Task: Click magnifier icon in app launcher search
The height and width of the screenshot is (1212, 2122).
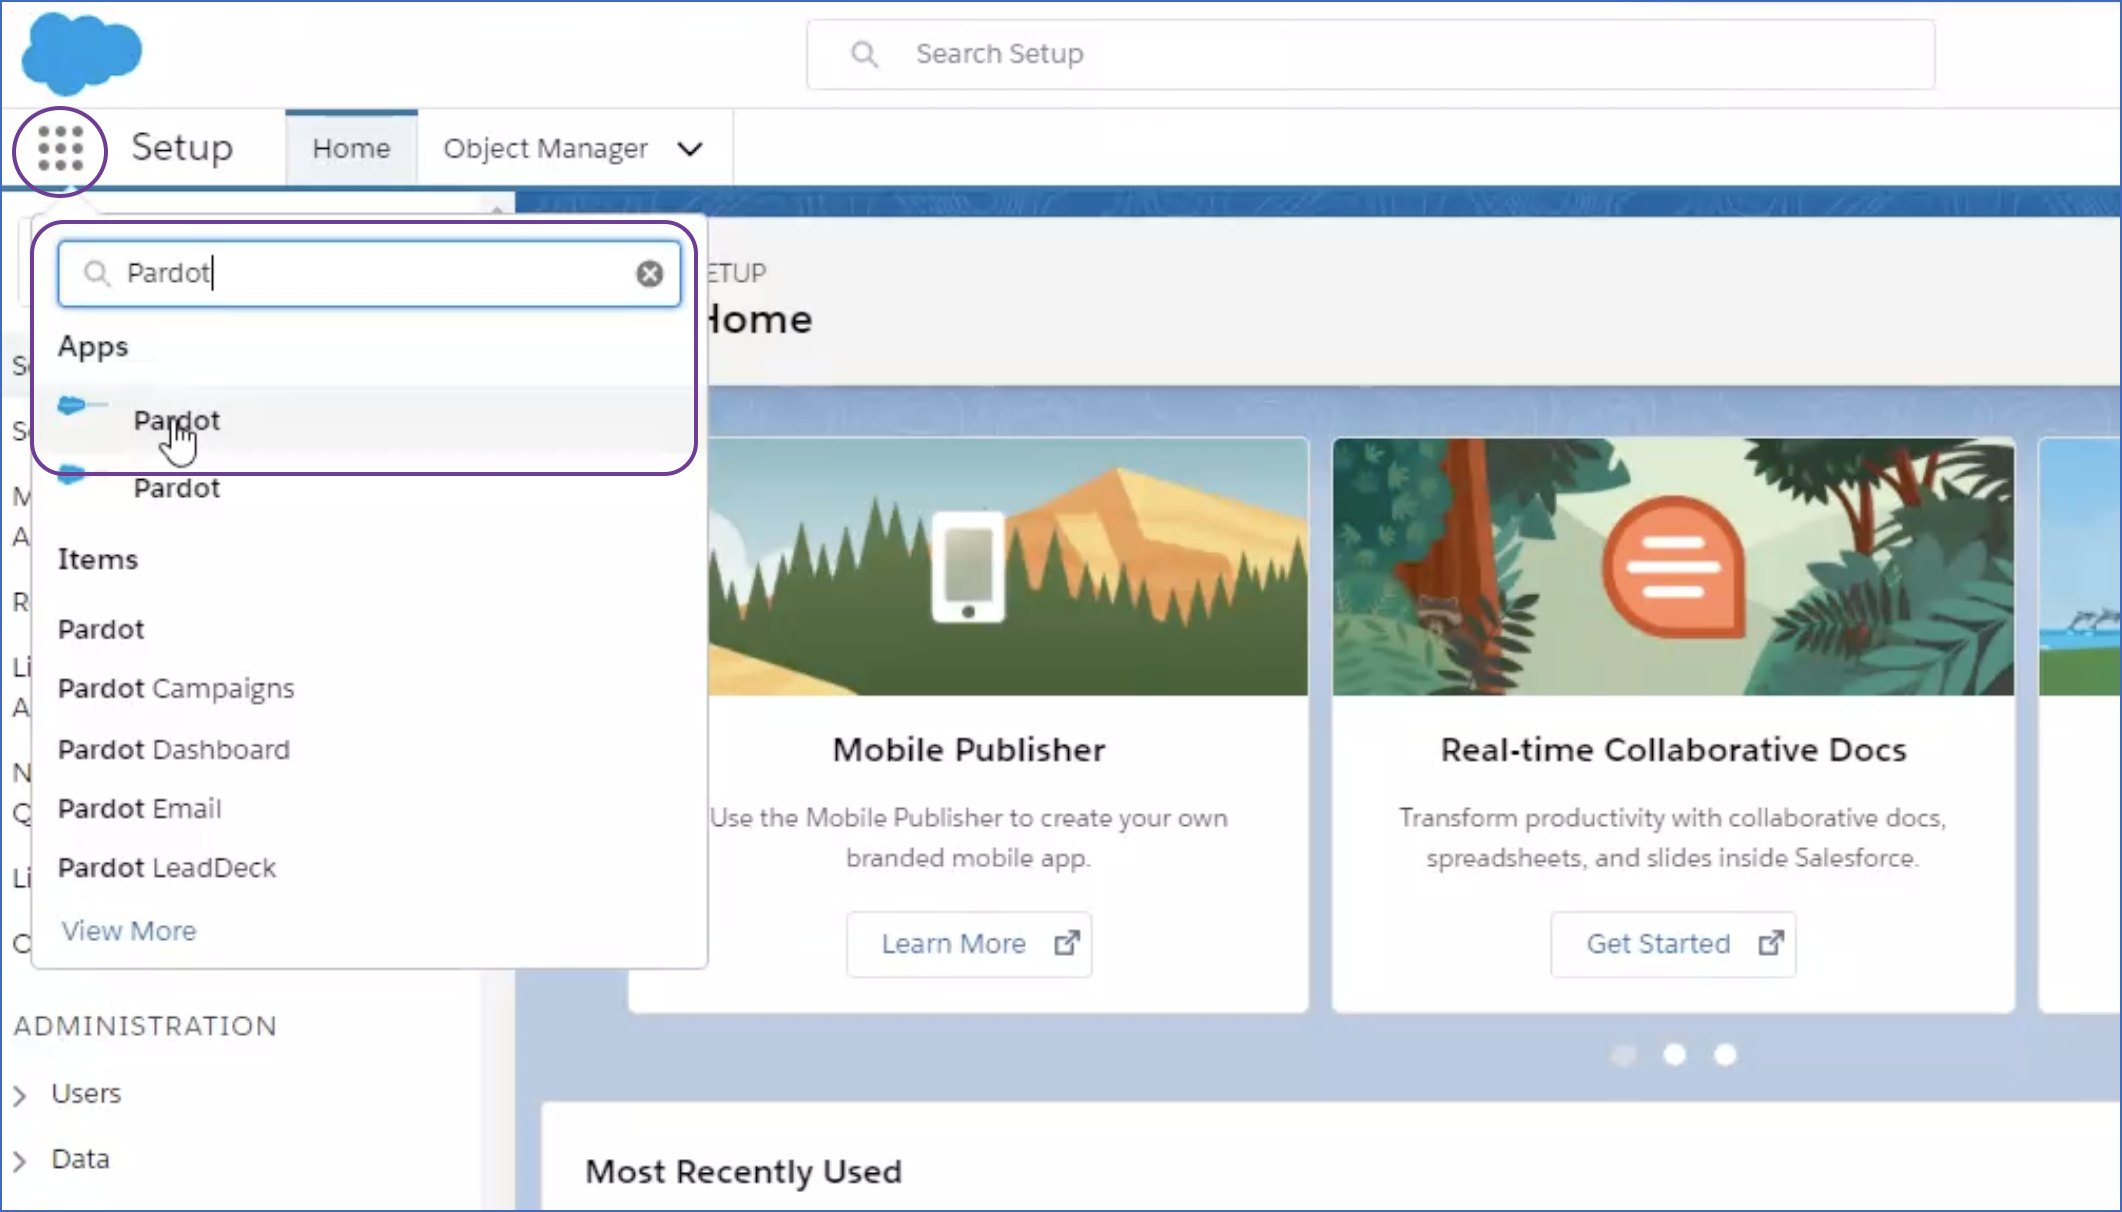Action: click(96, 273)
